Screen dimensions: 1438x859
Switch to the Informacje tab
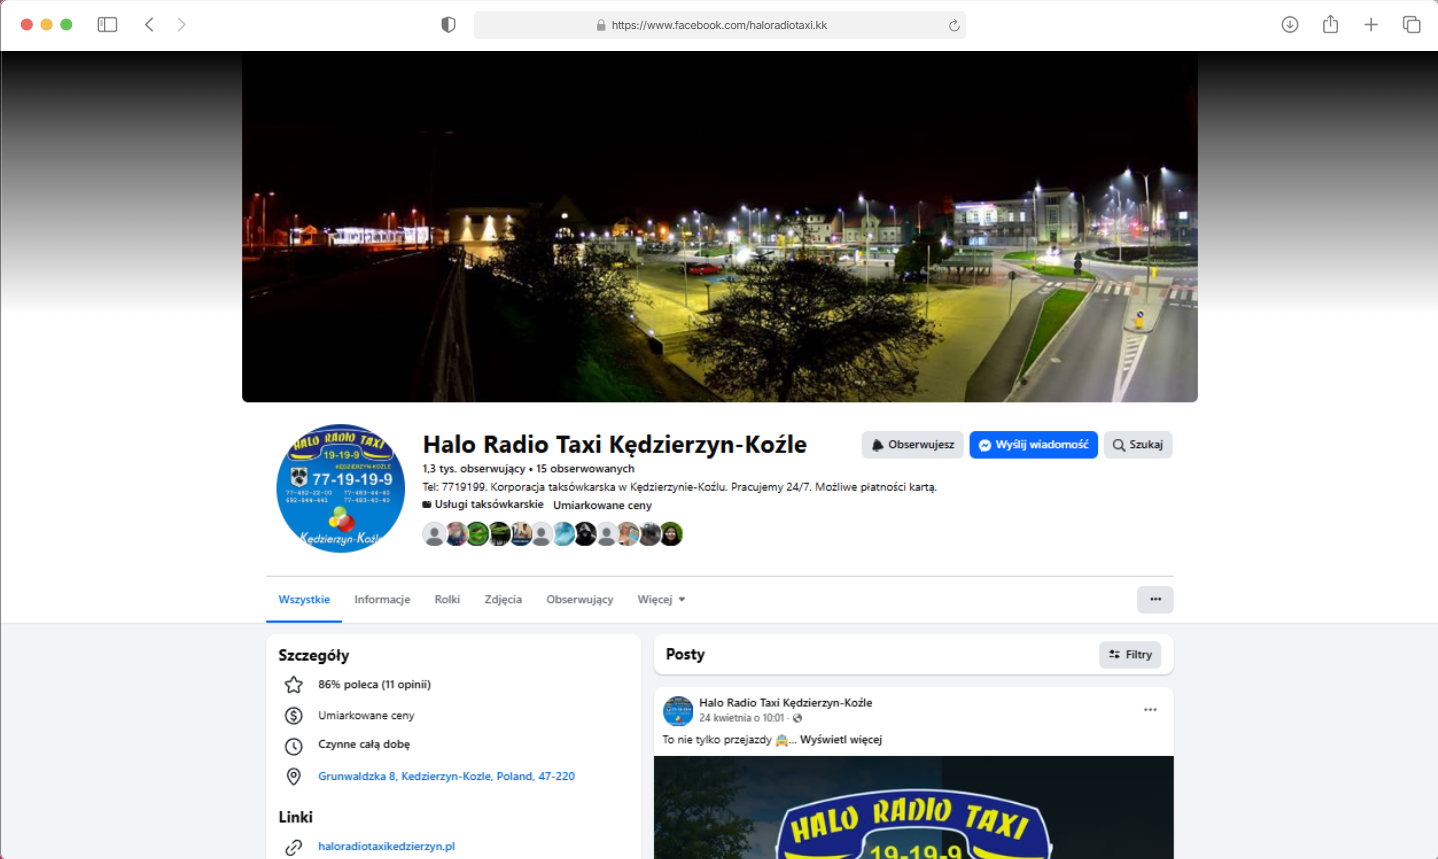point(382,600)
